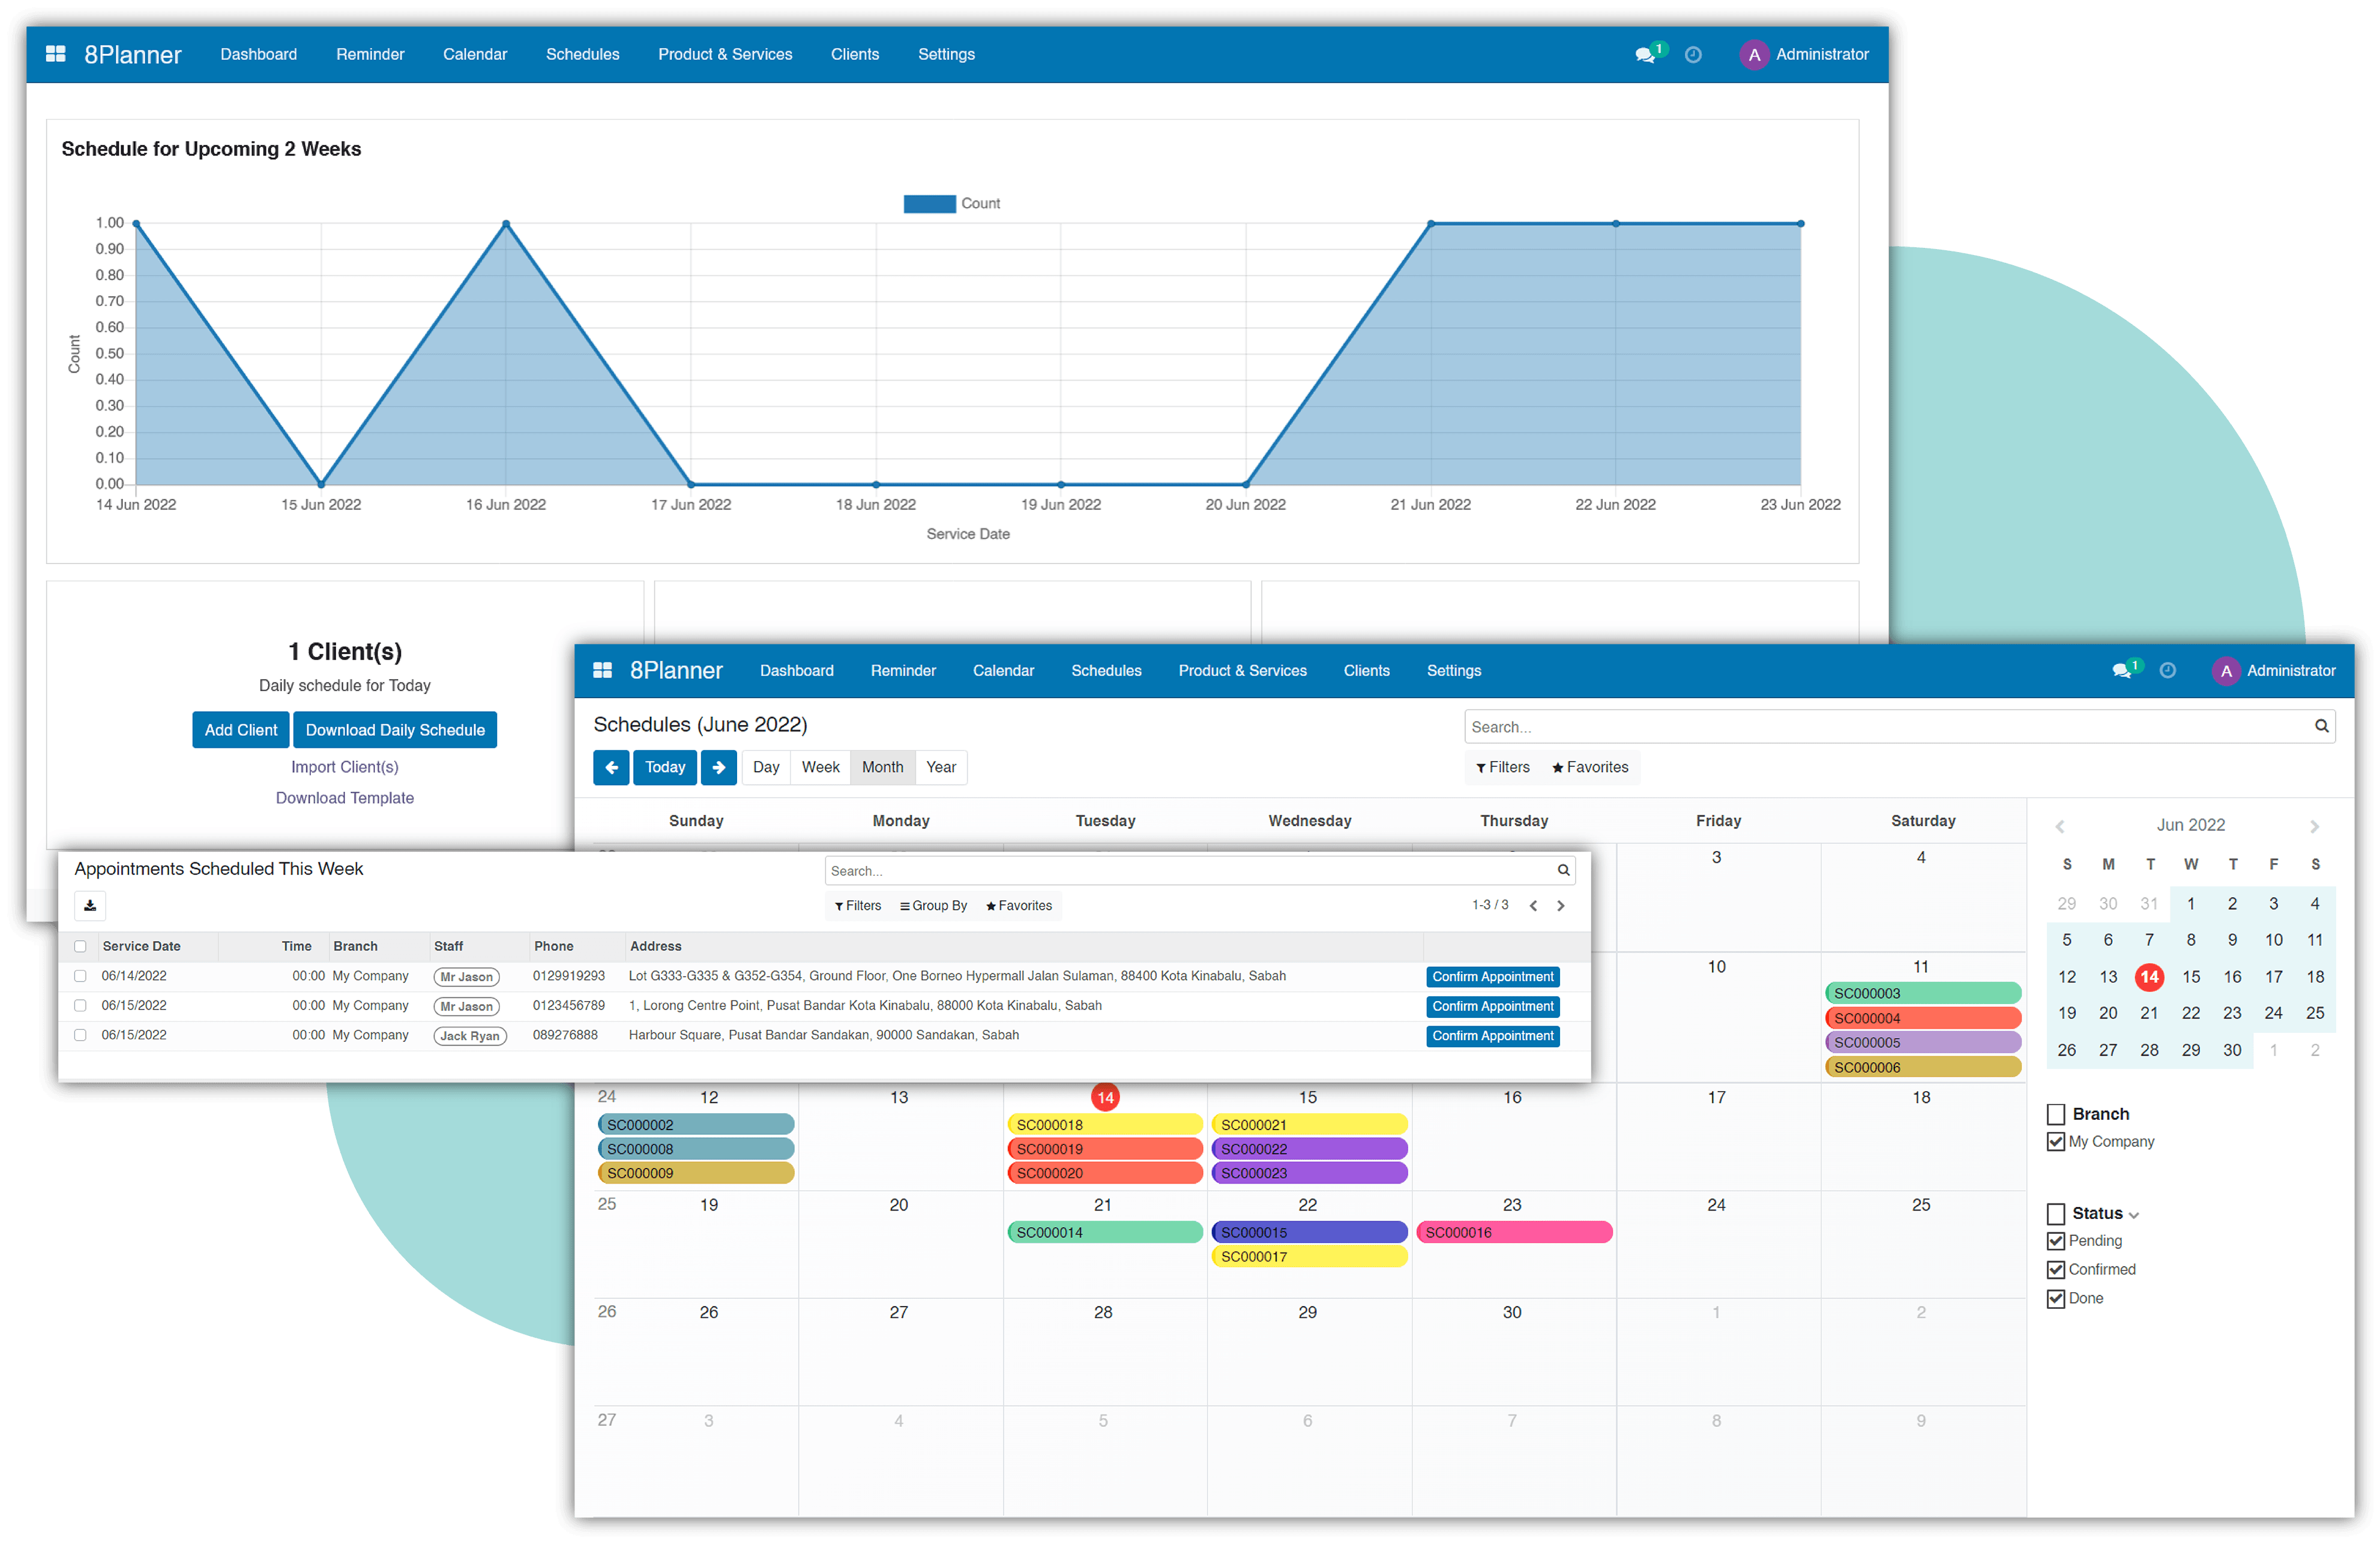2380x1543 pixels.
Task: Go to previous month with left arrow button
Action: [x=611, y=767]
